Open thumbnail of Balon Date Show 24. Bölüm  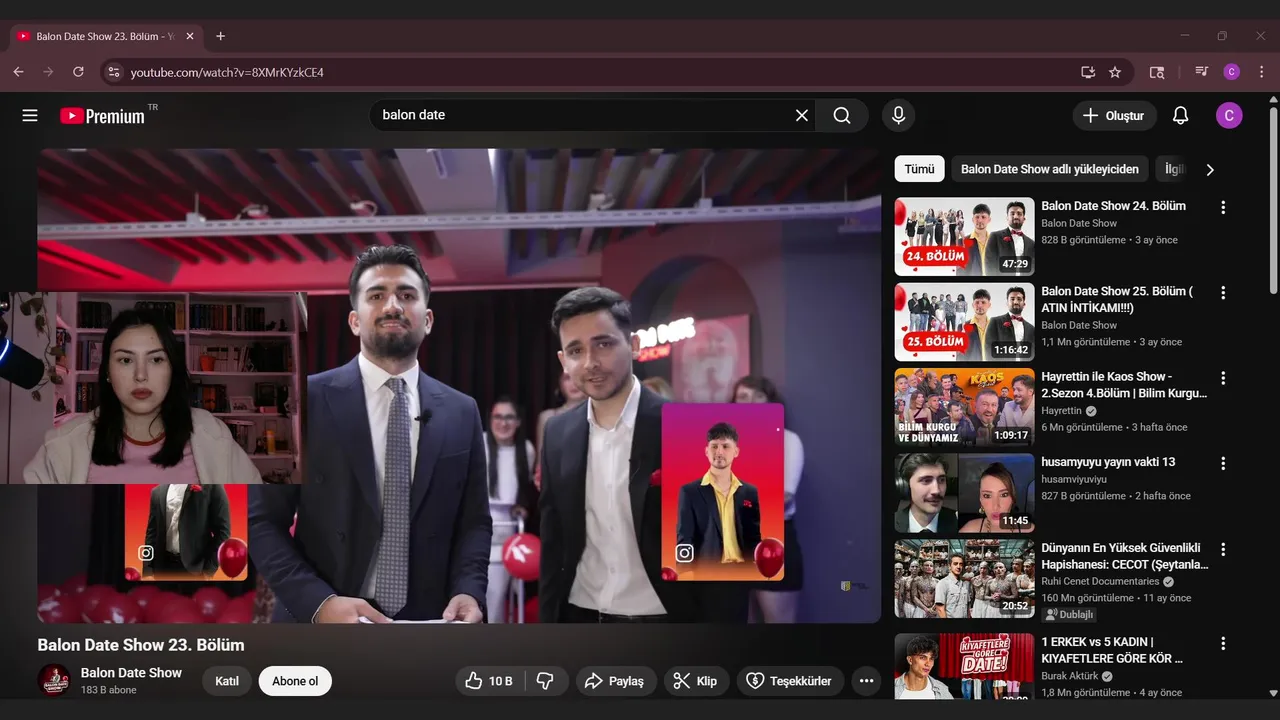[x=964, y=236]
